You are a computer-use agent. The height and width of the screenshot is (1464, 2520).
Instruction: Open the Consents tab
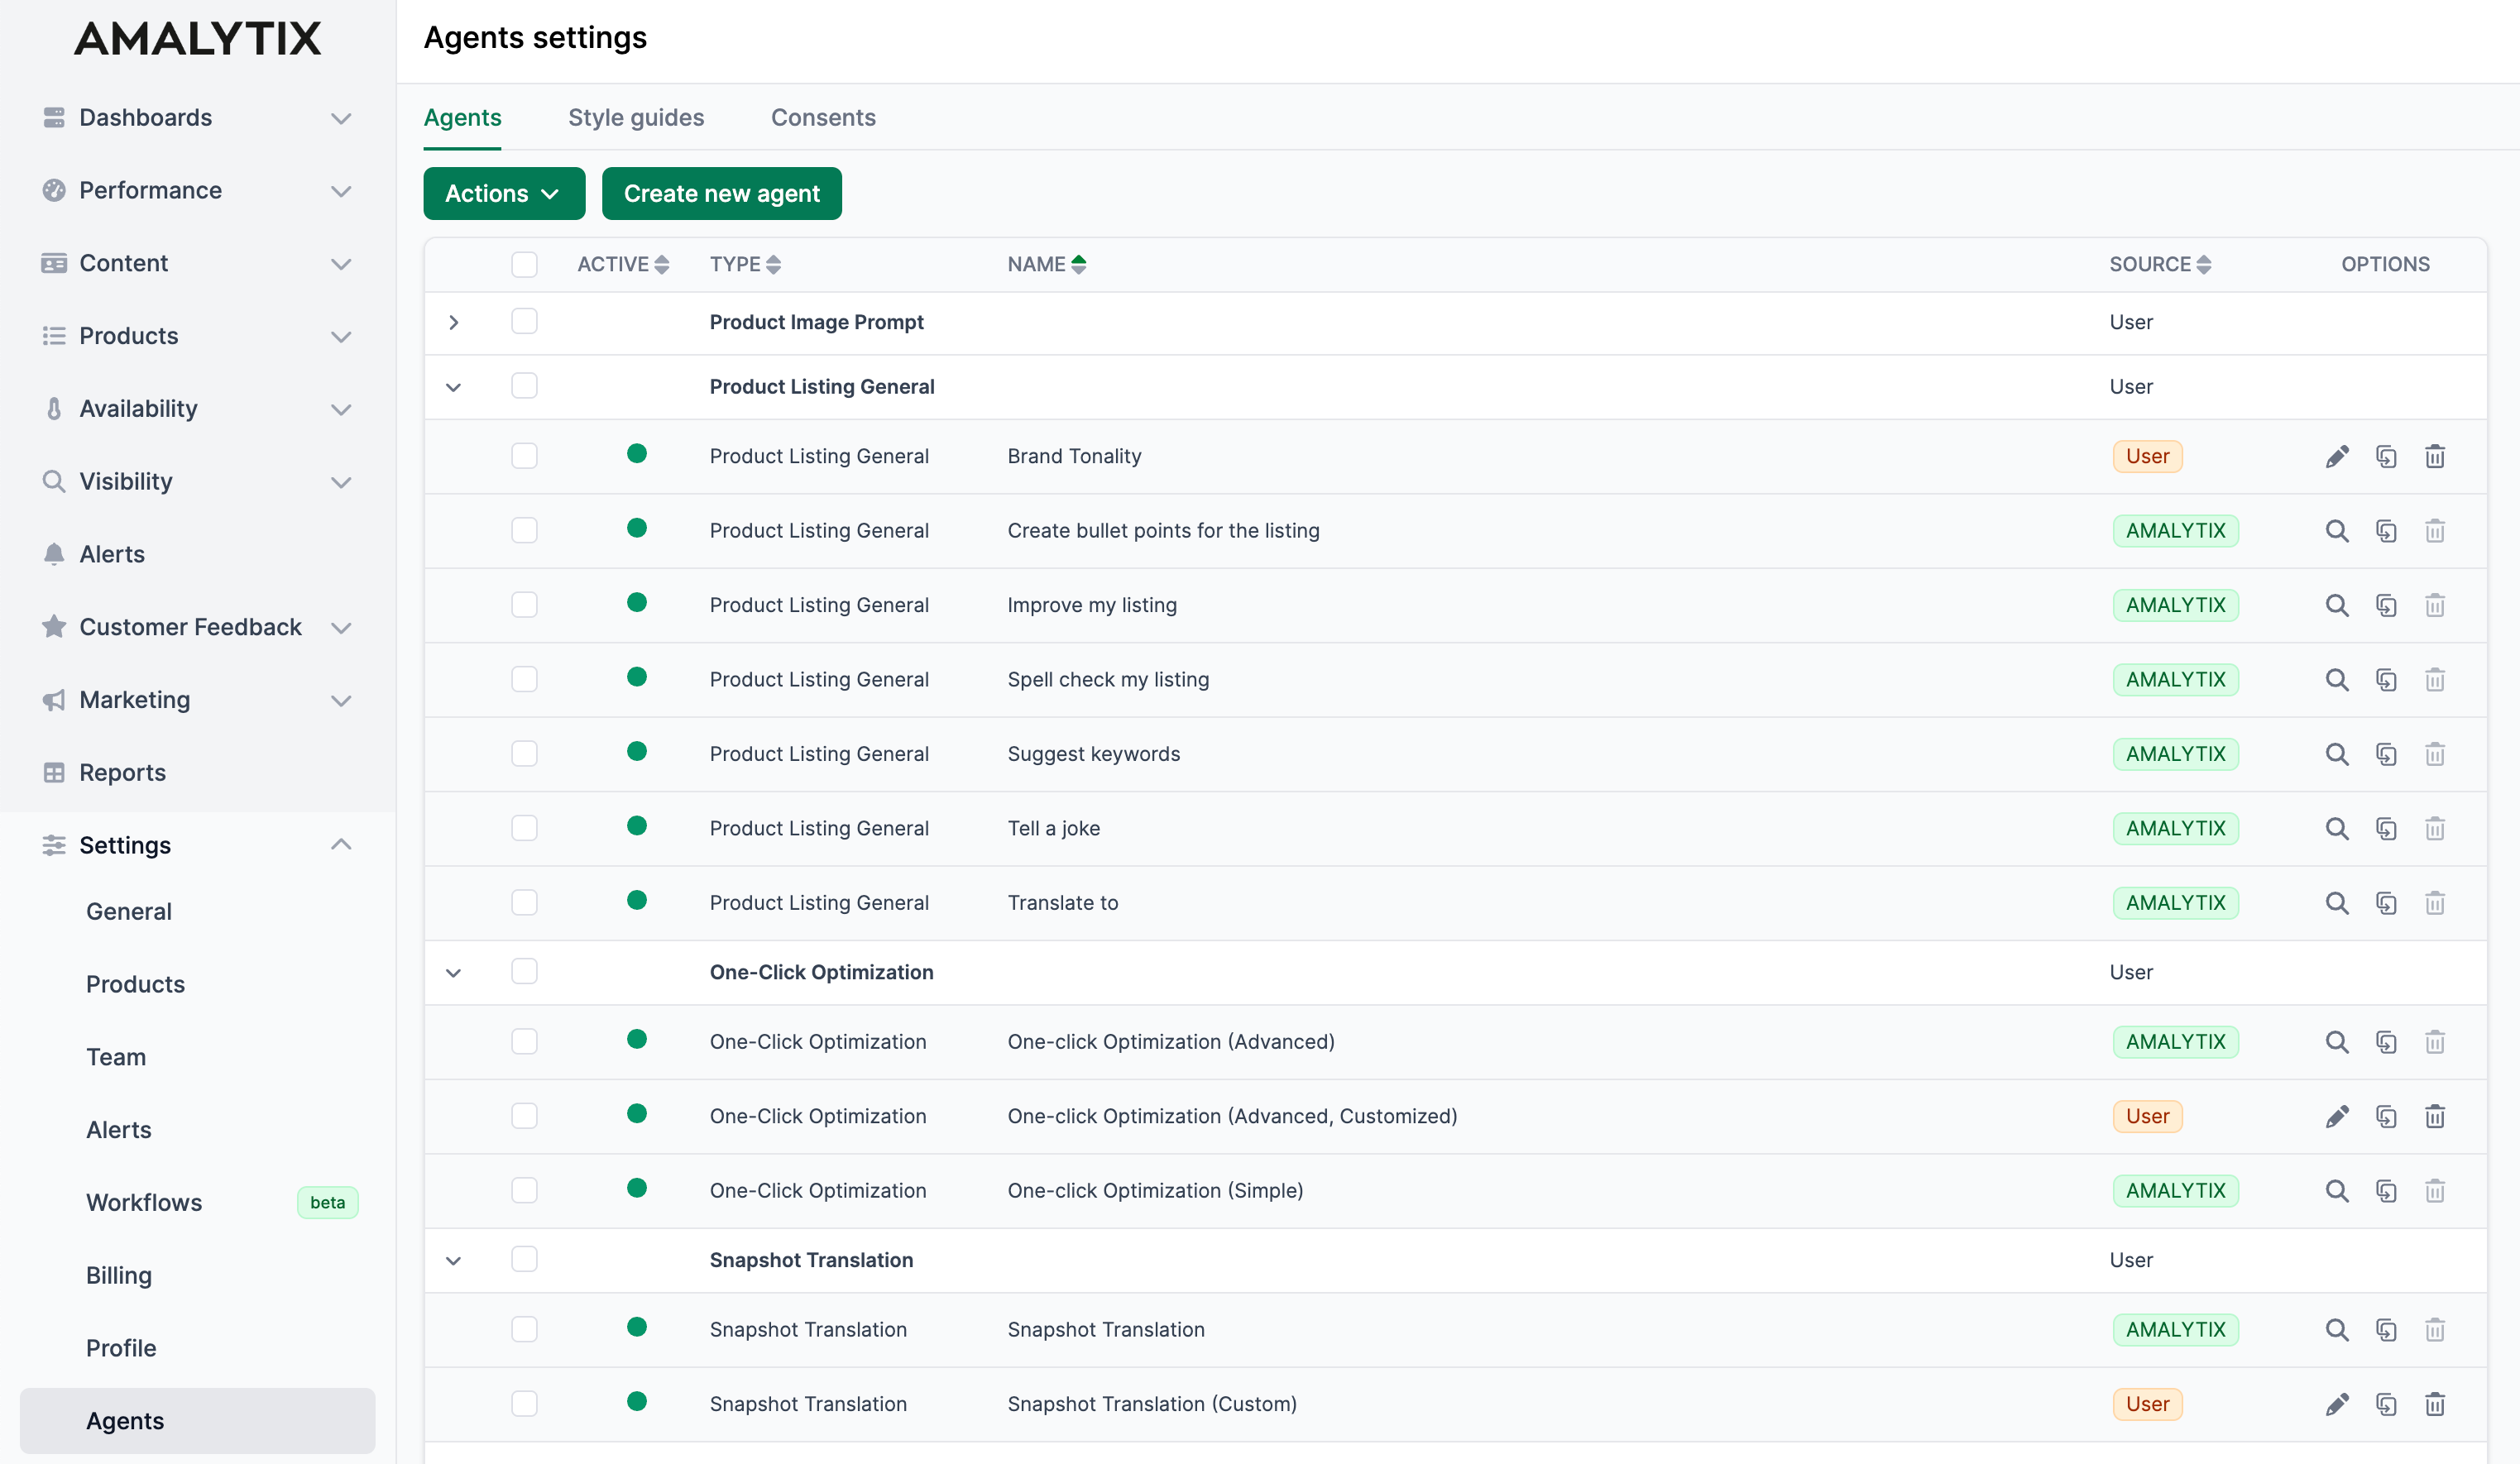(x=823, y=117)
